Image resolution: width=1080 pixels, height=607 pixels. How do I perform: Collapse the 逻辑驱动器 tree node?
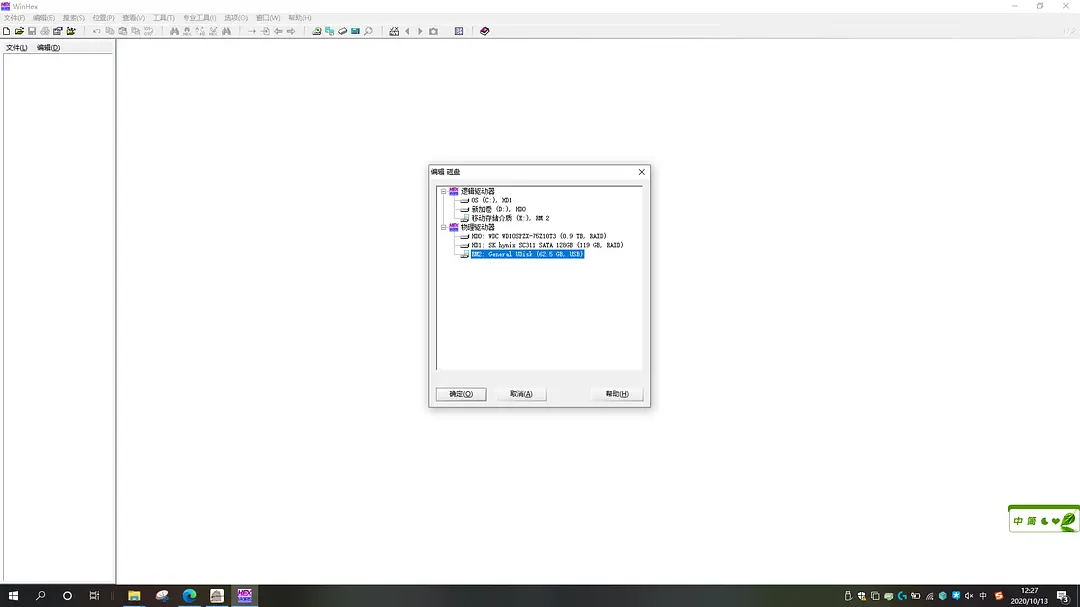coord(443,191)
